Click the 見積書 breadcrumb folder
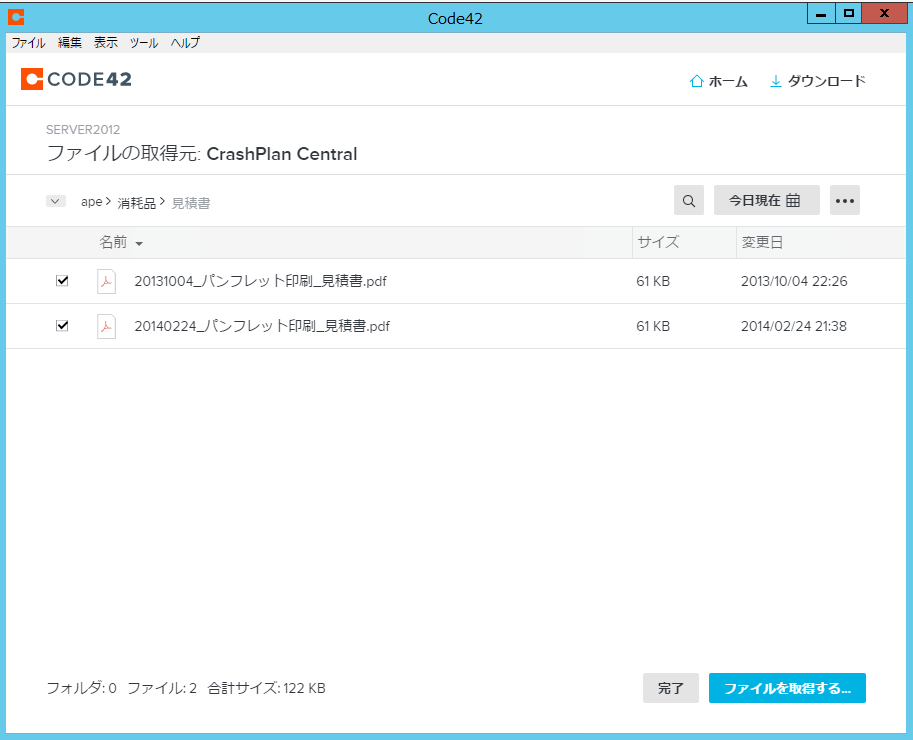The width and height of the screenshot is (913, 740). tap(191, 203)
